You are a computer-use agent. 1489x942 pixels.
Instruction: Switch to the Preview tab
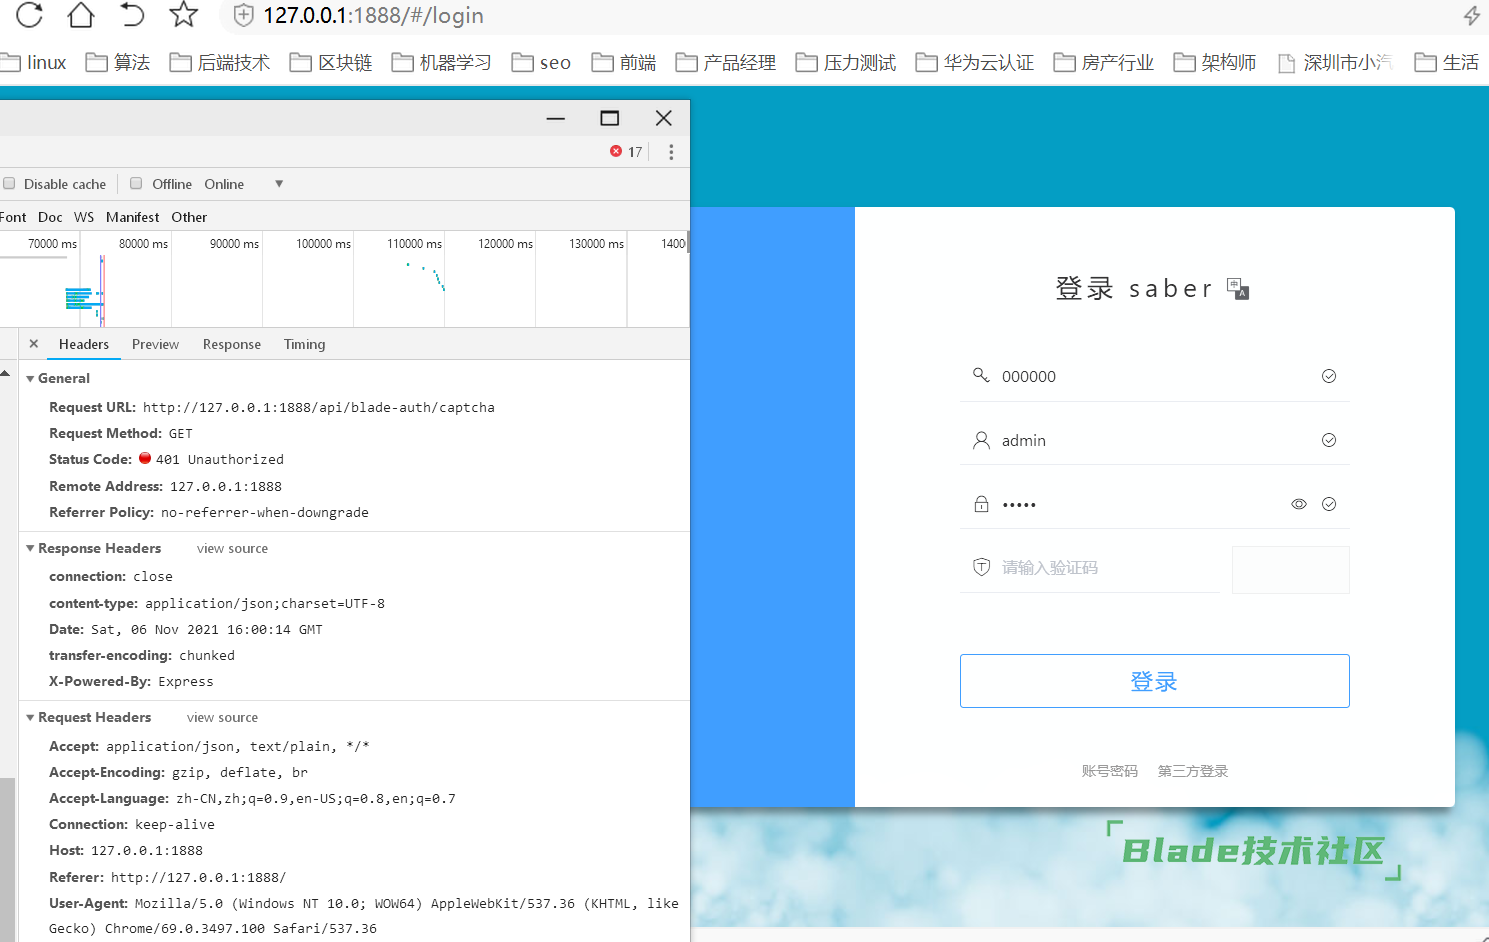click(155, 344)
